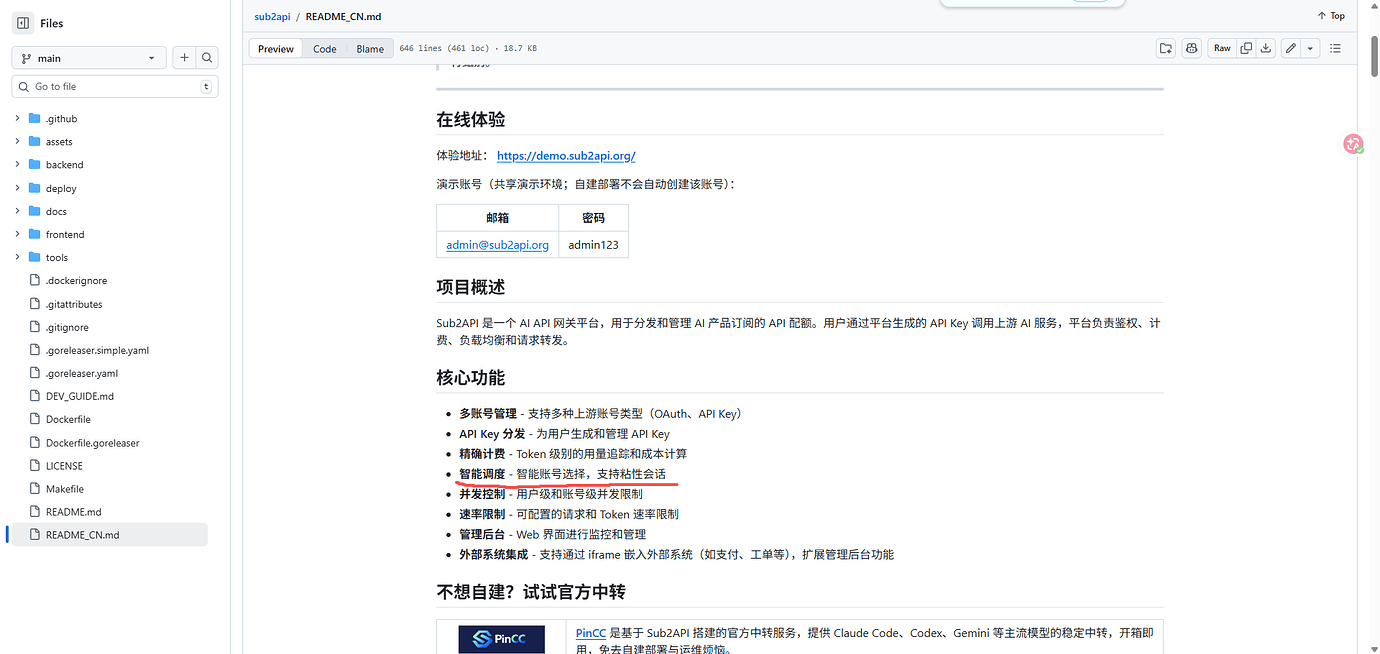Click the pink extension icon at the right edge
This screenshot has width=1380, height=654.
pyautogui.click(x=1353, y=145)
